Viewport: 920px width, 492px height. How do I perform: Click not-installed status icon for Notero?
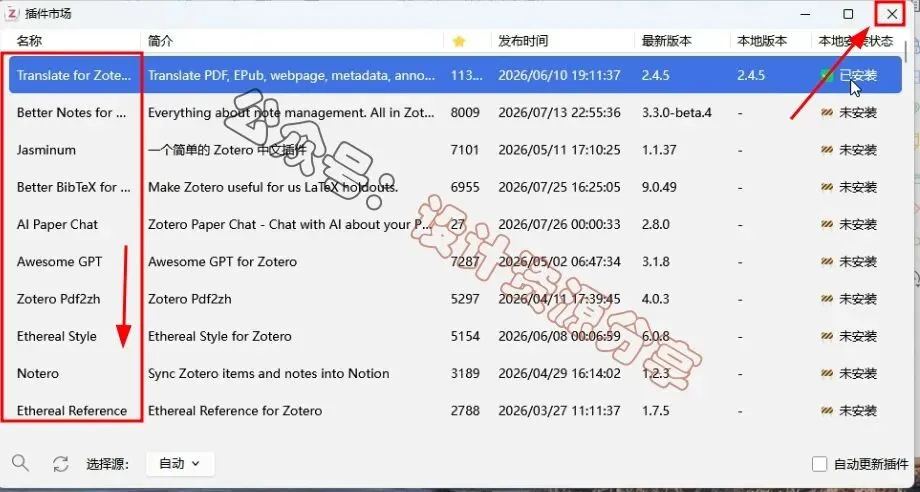(827, 374)
